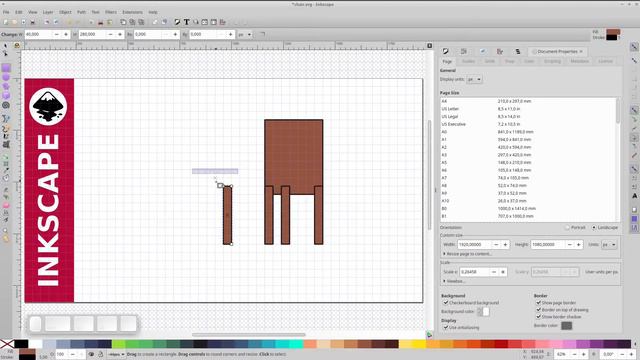Open the Path menu

point(81,12)
